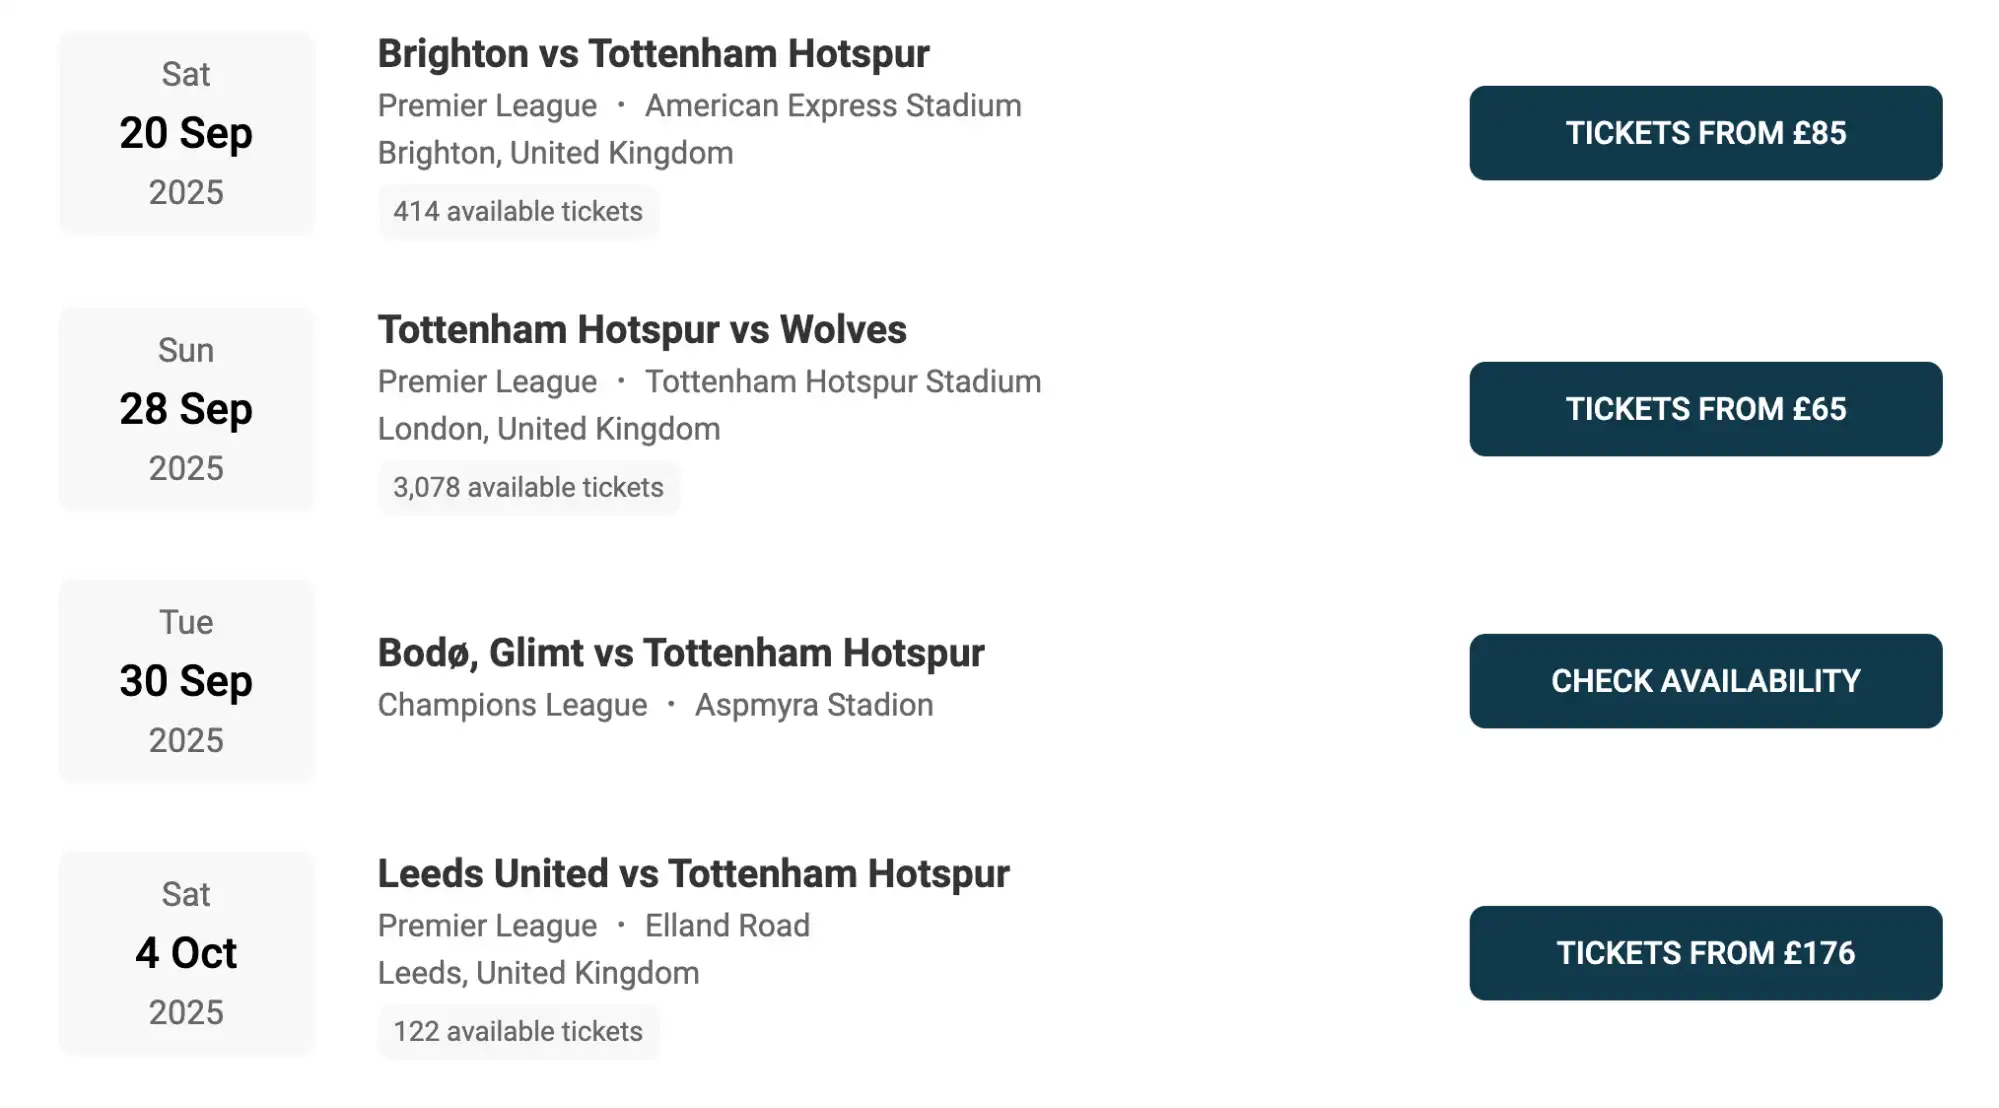Click "Check Availability" for Bodø Glimt match

tap(1704, 681)
